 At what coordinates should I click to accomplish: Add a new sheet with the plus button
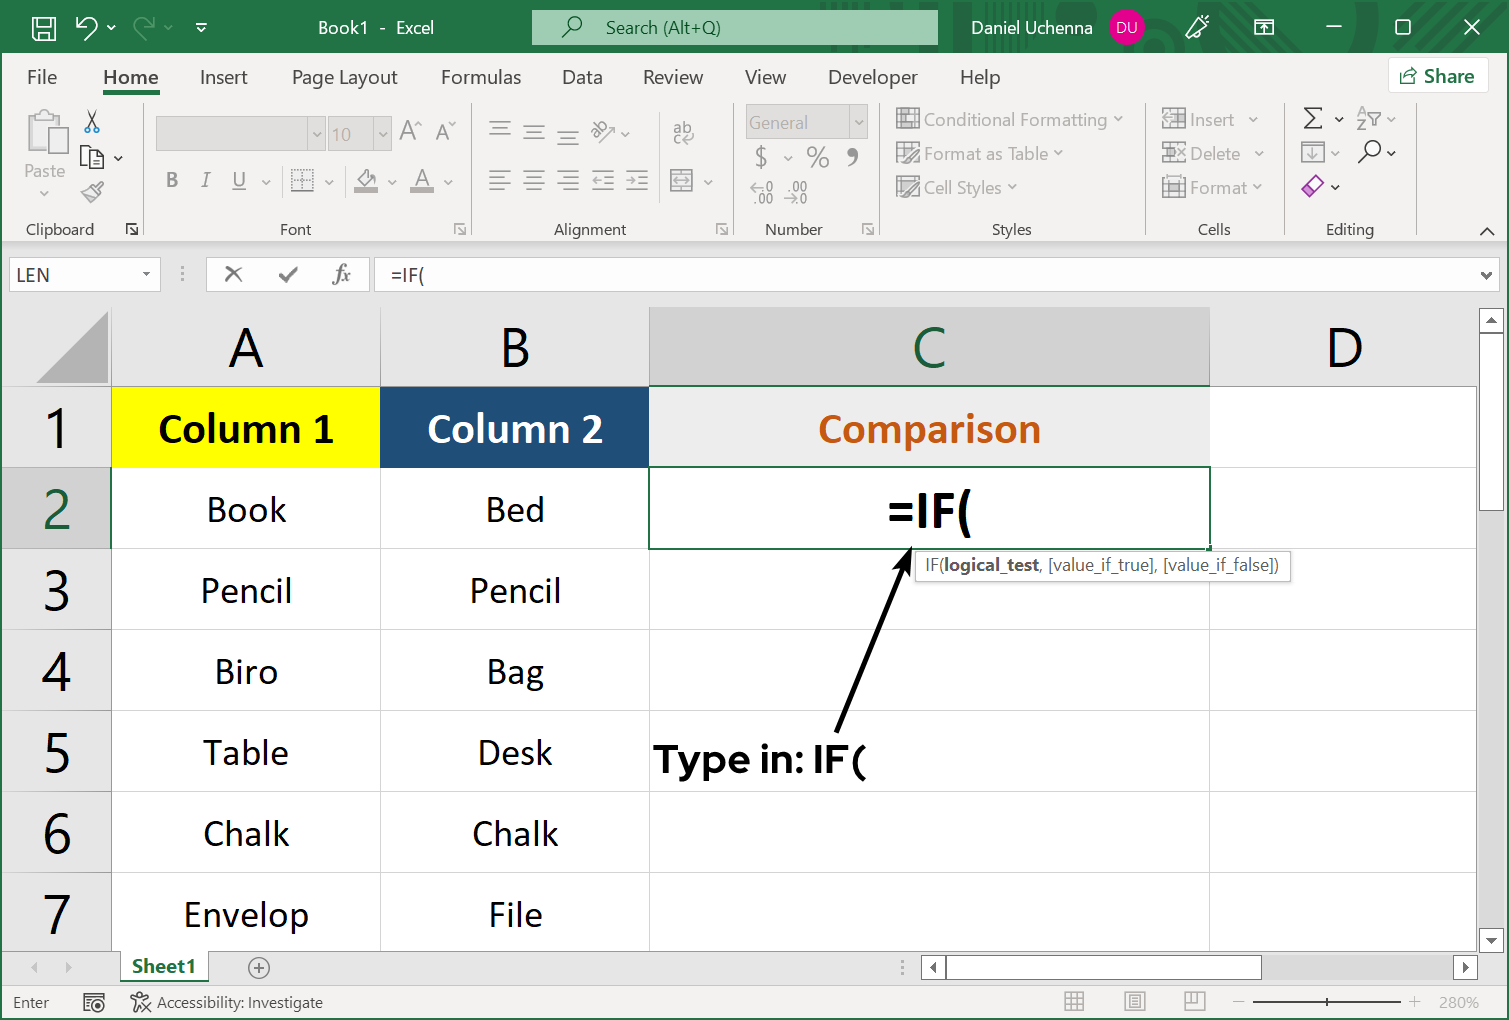click(x=259, y=967)
